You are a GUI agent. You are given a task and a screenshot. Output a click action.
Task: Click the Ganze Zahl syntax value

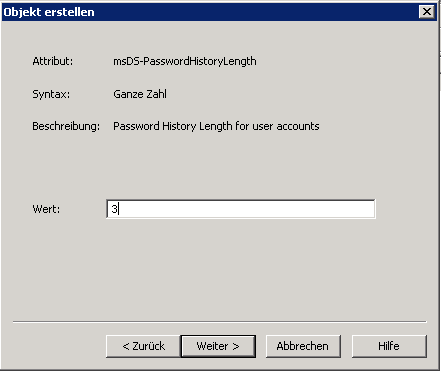(140, 94)
